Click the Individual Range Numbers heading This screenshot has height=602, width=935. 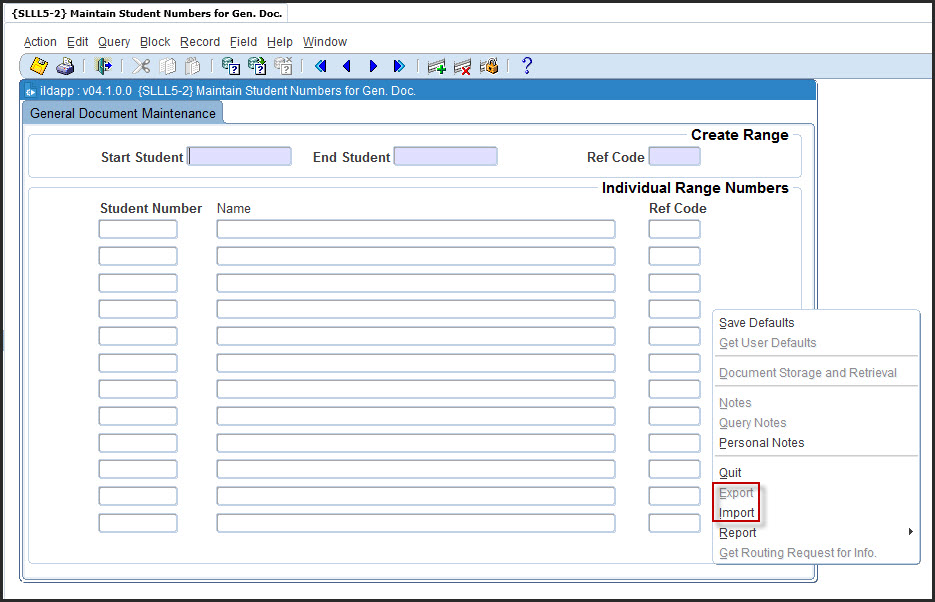pyautogui.click(x=695, y=188)
